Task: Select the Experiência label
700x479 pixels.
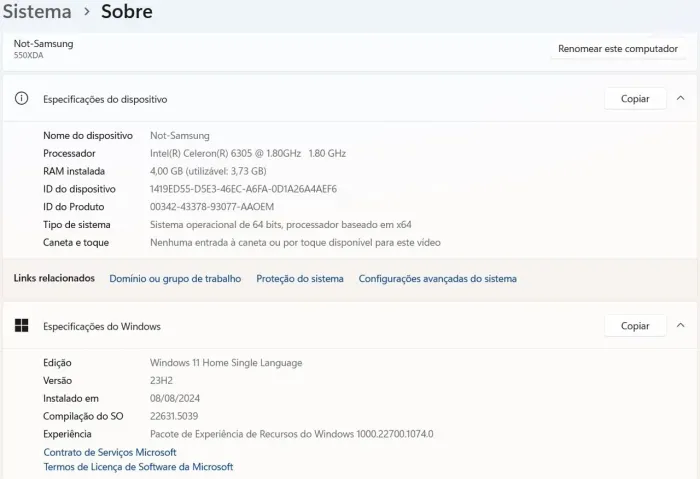Action: point(67,434)
